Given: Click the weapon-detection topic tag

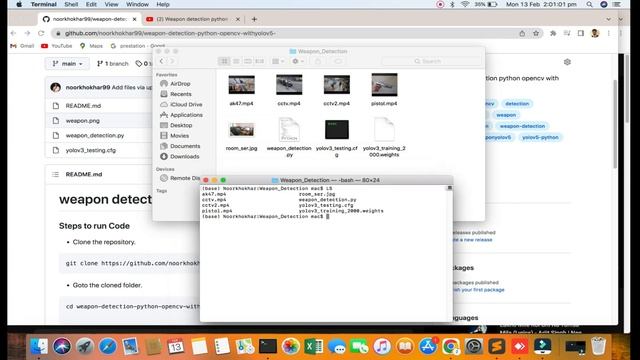Looking at the screenshot, I should tap(522, 126).
